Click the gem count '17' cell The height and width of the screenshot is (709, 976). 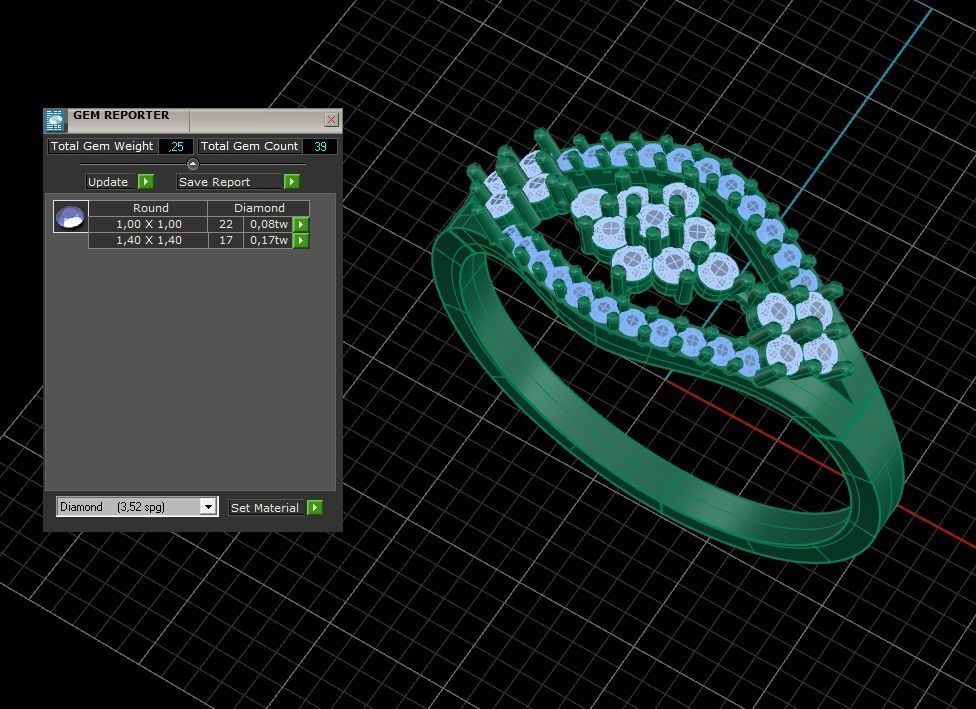(226, 240)
